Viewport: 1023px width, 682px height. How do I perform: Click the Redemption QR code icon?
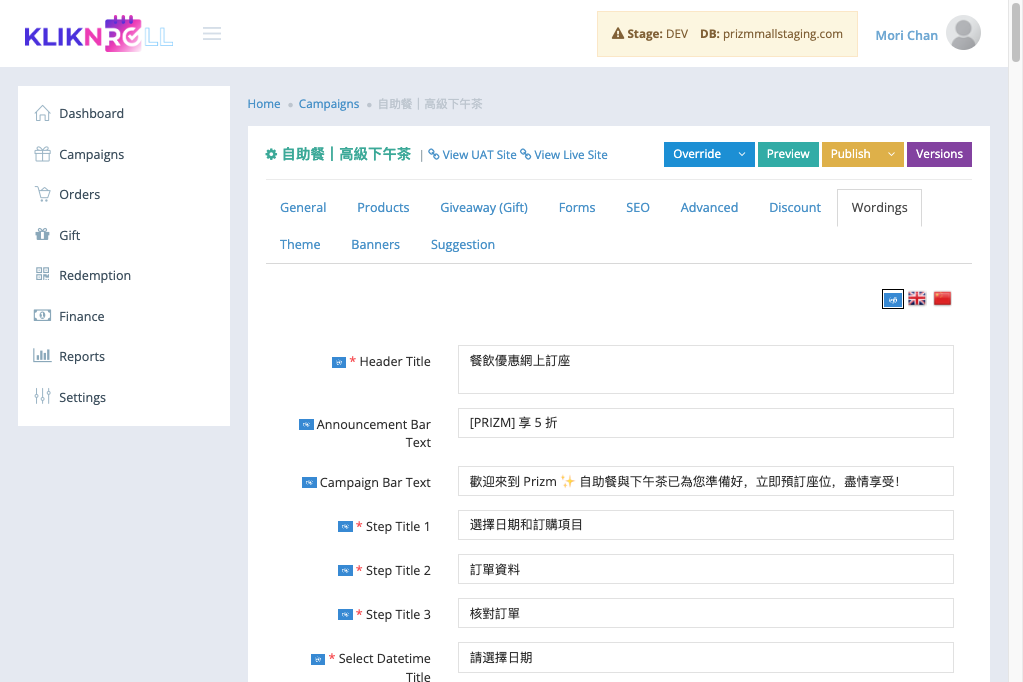[42, 274]
